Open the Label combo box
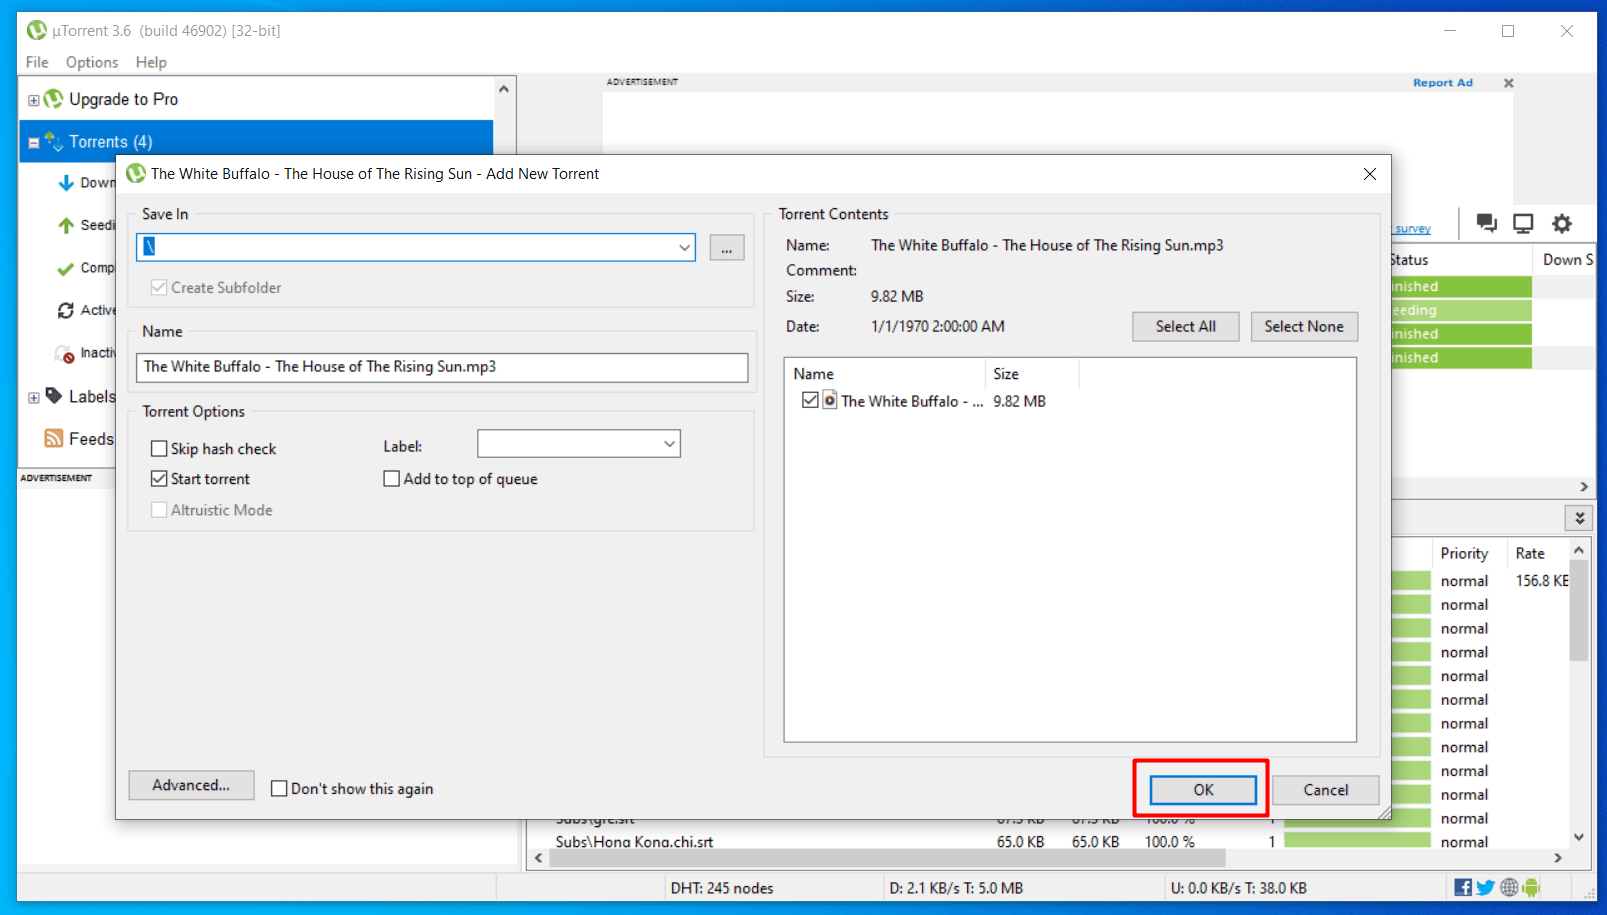The width and height of the screenshot is (1607, 915). pos(579,443)
